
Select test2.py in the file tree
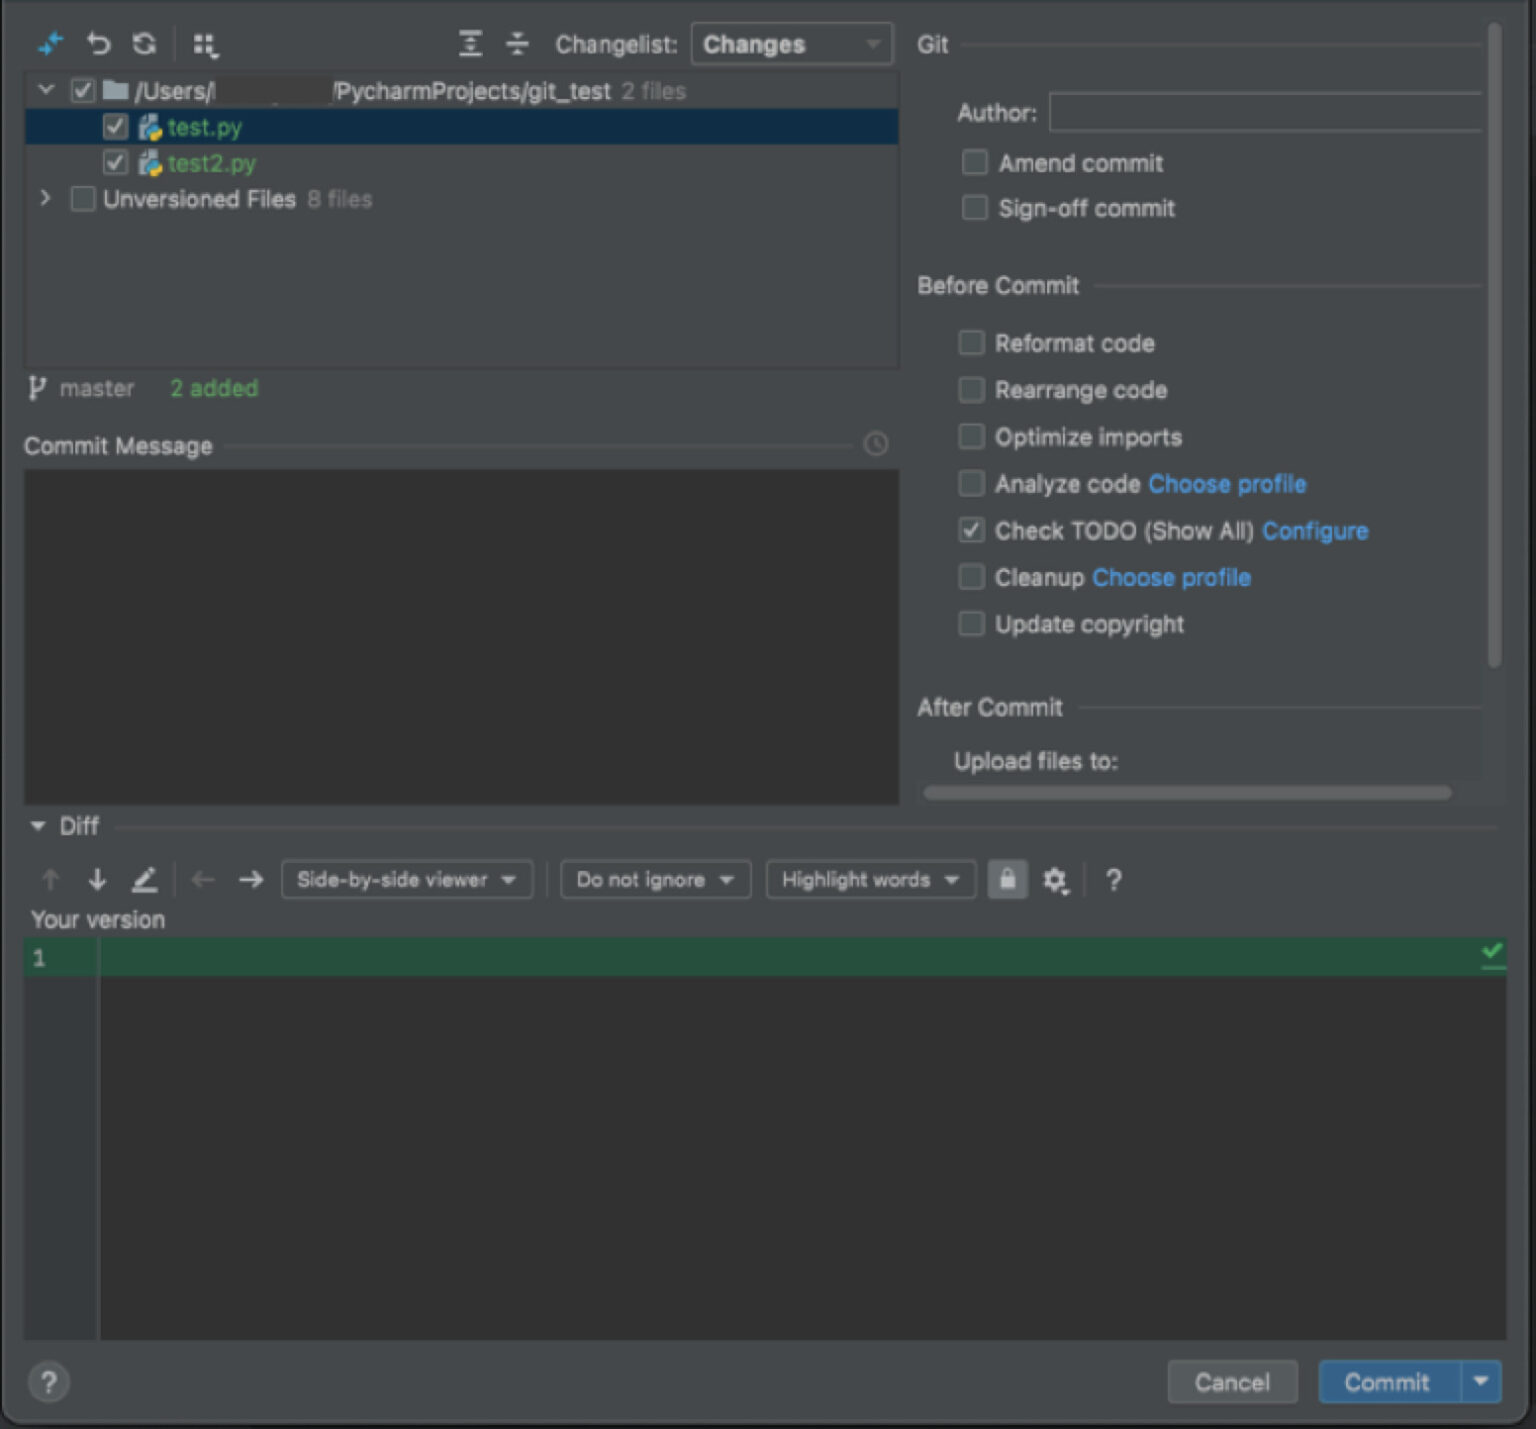pyautogui.click(x=211, y=163)
